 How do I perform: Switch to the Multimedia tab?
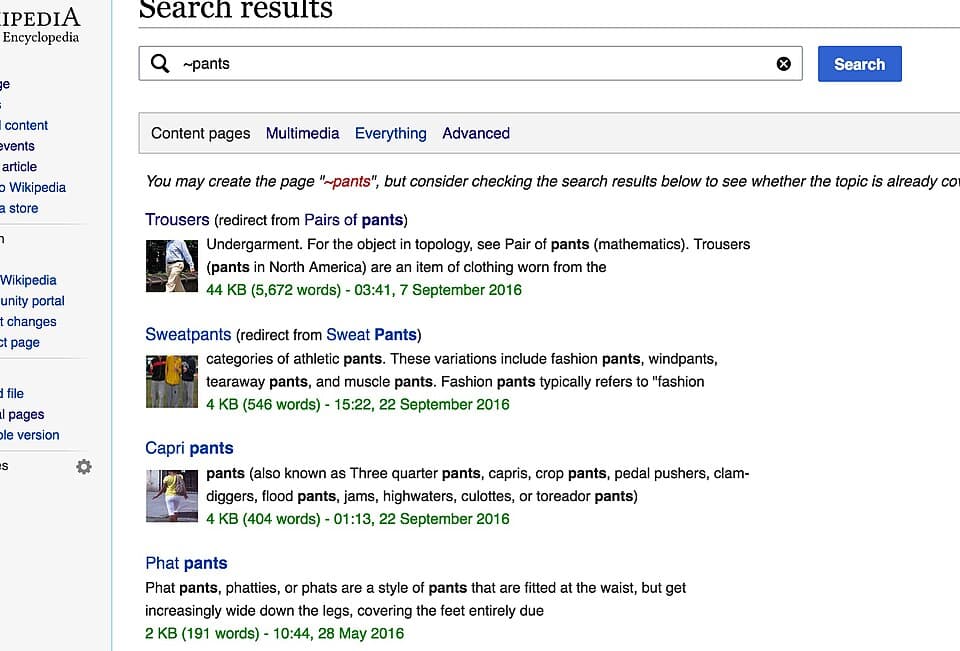[x=302, y=133]
